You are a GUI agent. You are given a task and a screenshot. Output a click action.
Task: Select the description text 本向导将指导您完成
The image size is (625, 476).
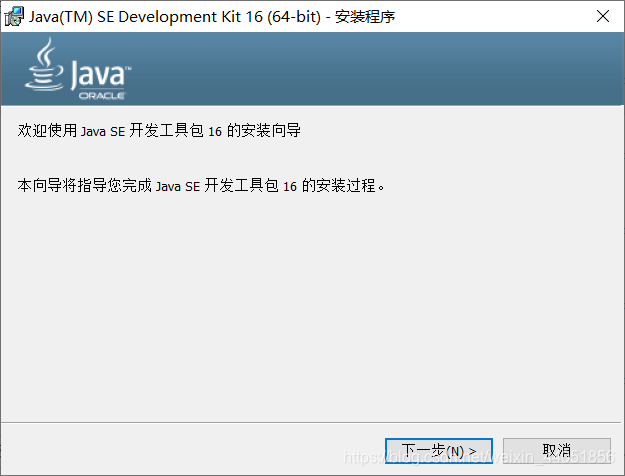click(x=85, y=185)
